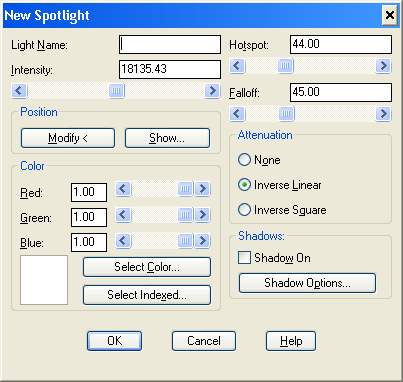Click the Hotspot slider left arrow
403x382 pixels.
(x=237, y=65)
